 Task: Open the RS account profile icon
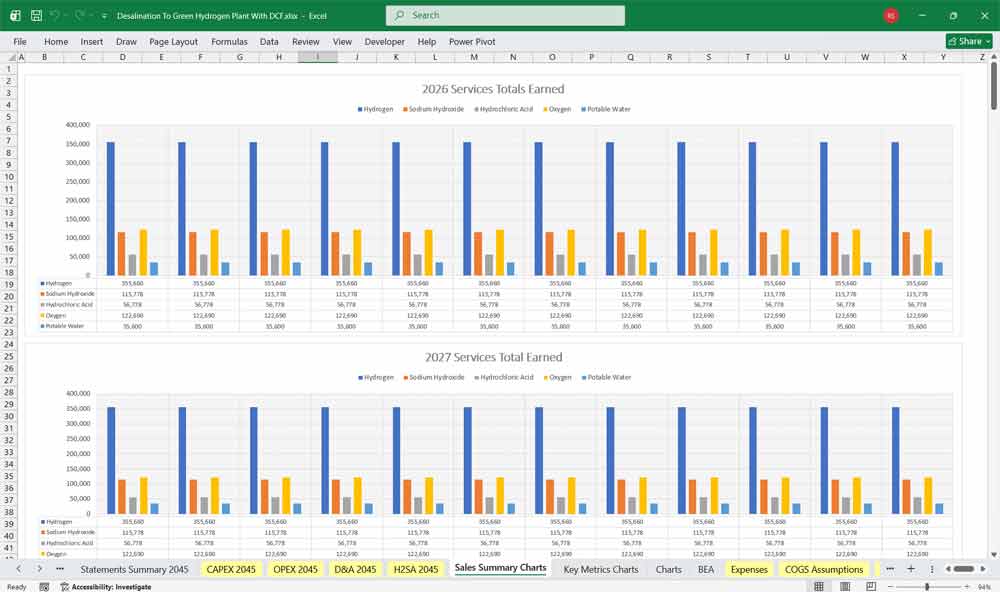coord(889,16)
